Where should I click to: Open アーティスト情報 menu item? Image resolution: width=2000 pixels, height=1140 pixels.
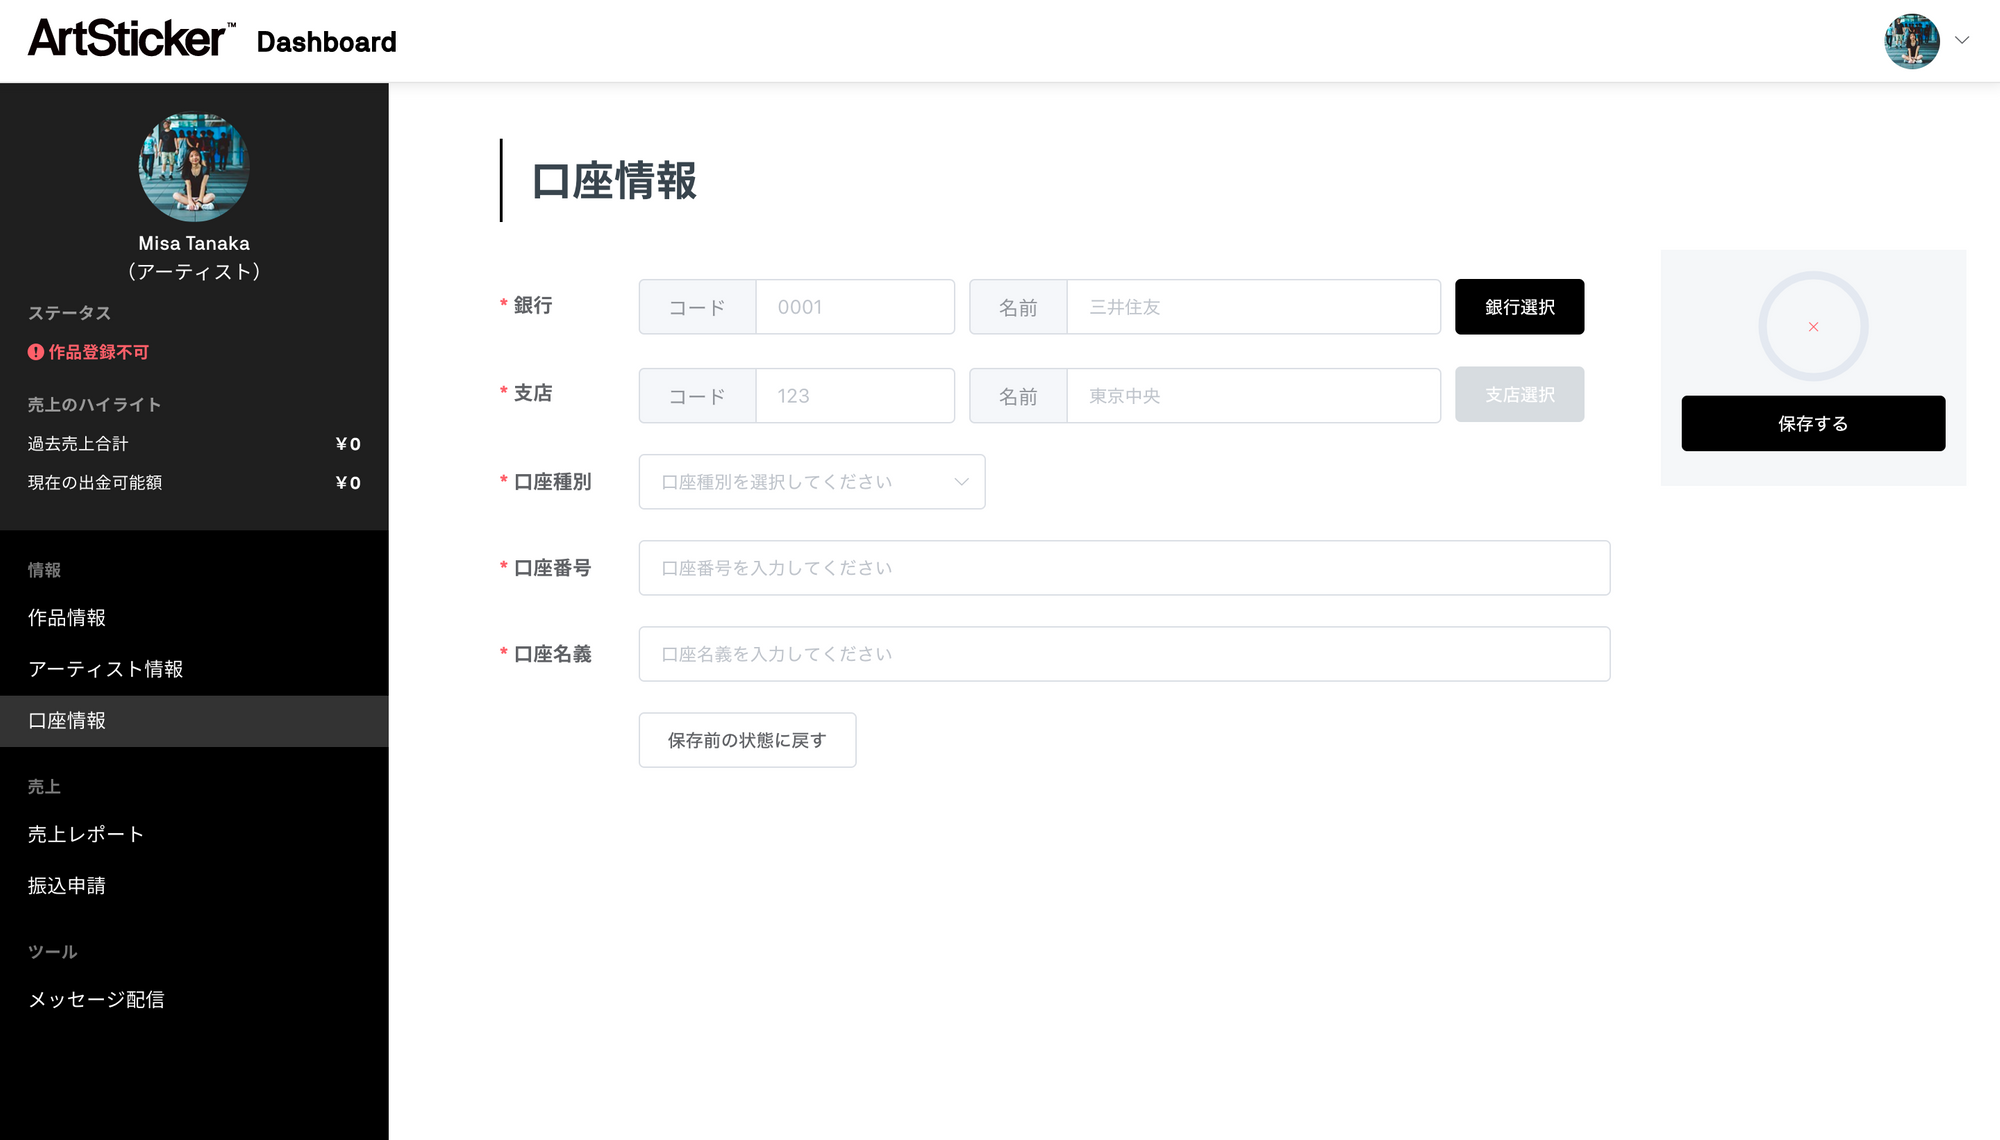[106, 669]
